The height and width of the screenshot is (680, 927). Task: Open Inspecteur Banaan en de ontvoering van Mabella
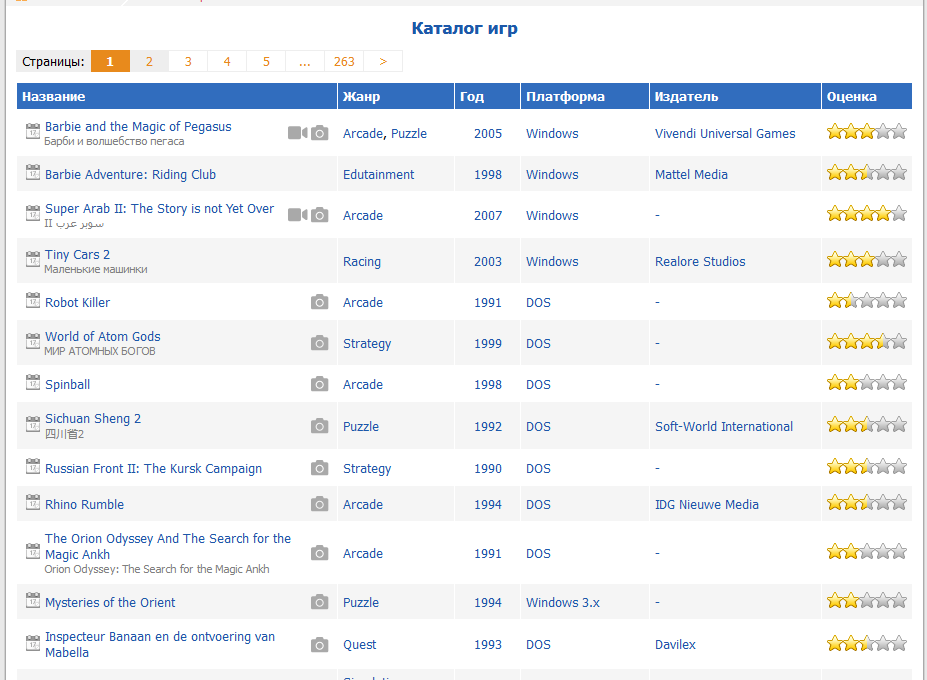click(x=160, y=645)
